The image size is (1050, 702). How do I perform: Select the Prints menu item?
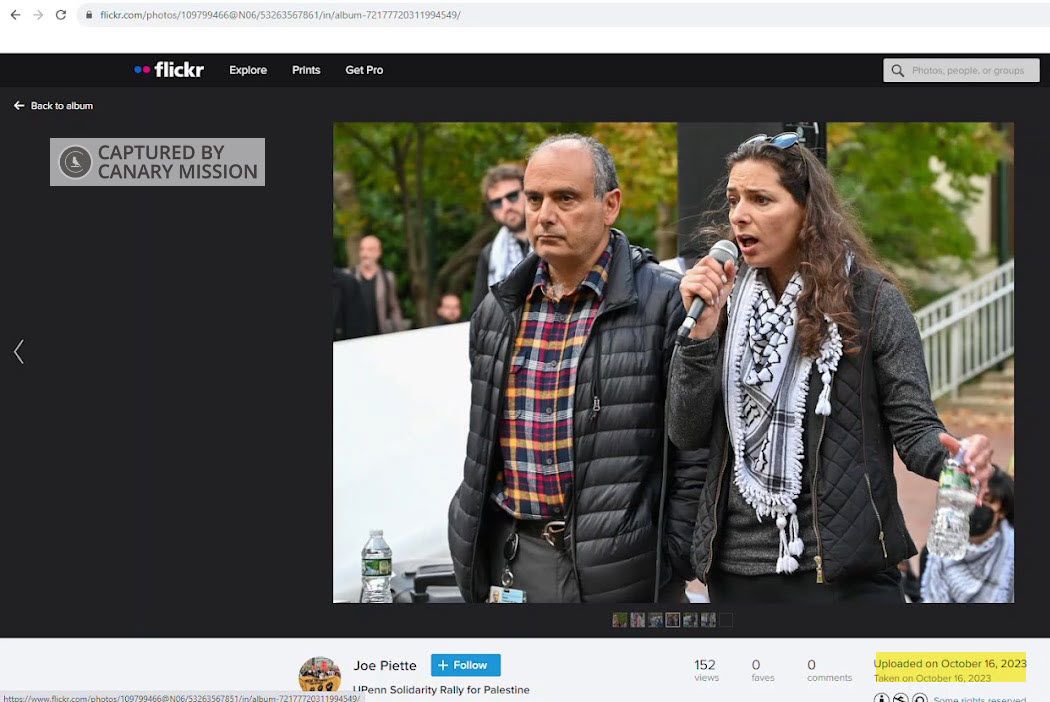(306, 70)
